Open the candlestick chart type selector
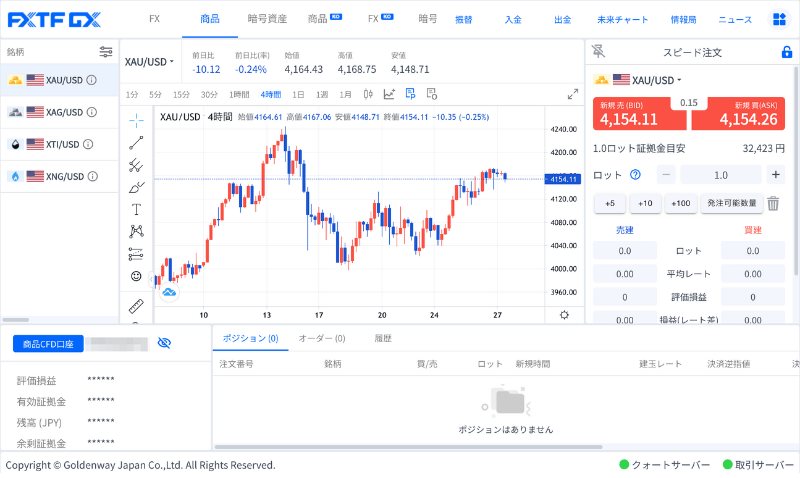Viewport: 800px width, 478px height. coord(368,94)
